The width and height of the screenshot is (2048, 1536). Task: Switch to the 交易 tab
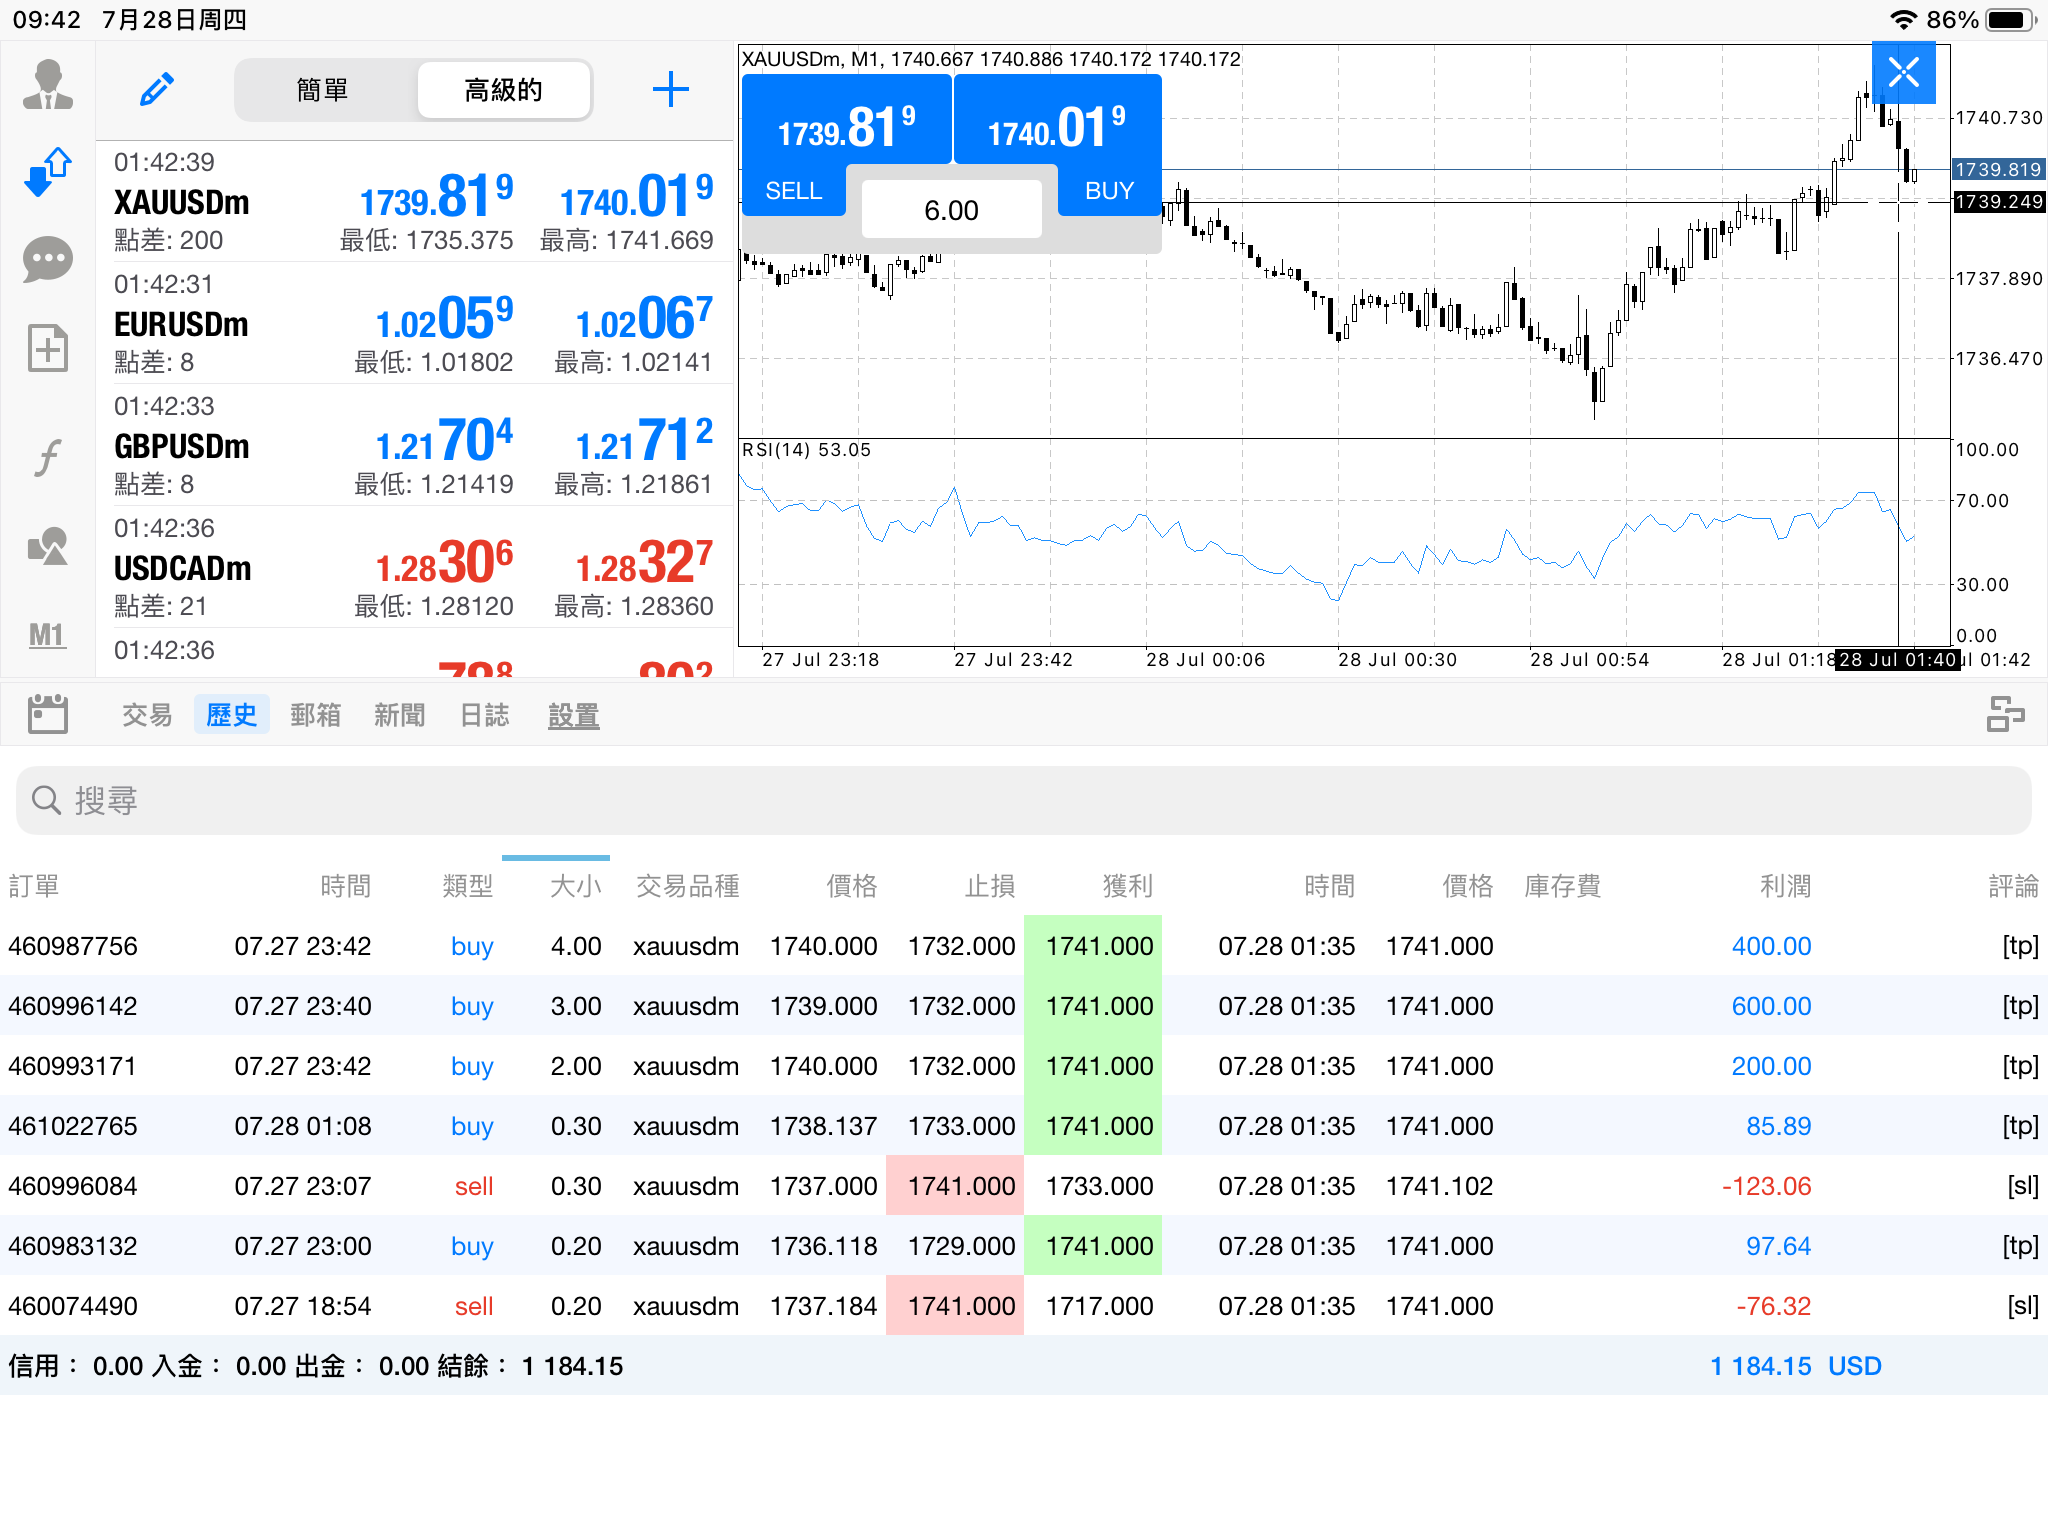[x=147, y=715]
